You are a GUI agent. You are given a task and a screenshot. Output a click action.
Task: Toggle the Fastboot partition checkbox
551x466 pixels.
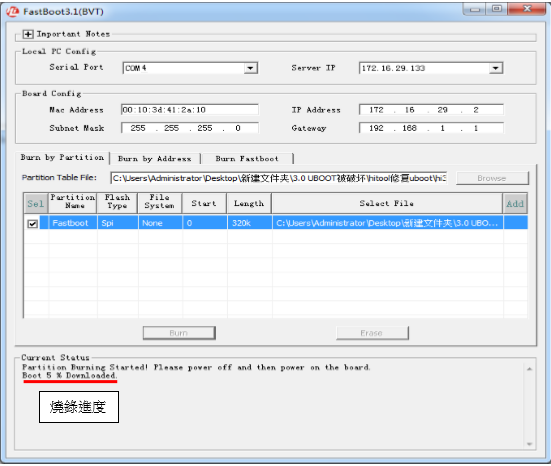33,224
